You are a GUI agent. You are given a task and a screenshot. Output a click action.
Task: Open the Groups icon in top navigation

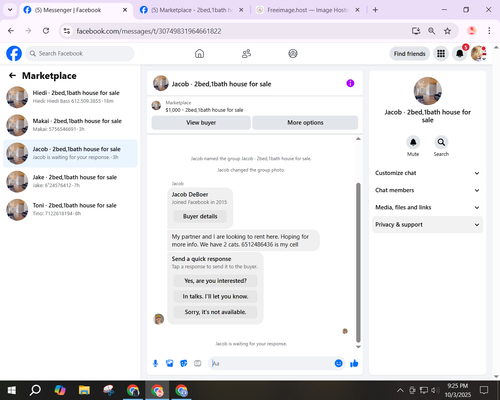click(x=293, y=53)
